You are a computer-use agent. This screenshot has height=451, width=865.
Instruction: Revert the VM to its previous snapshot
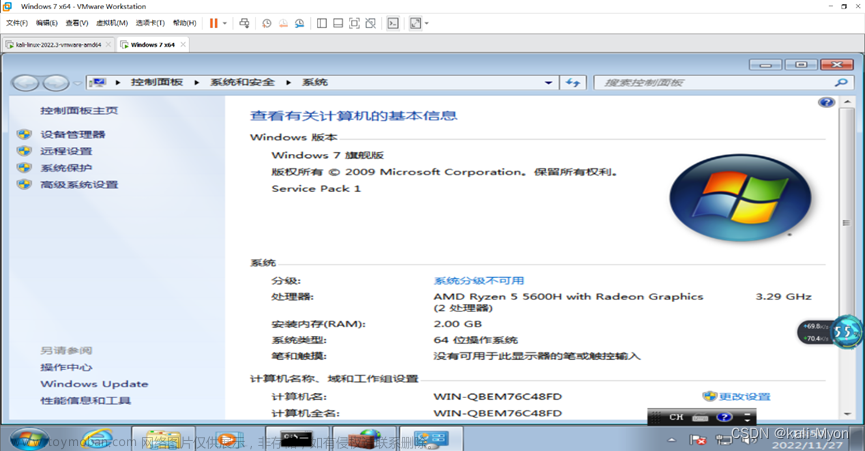coord(283,23)
